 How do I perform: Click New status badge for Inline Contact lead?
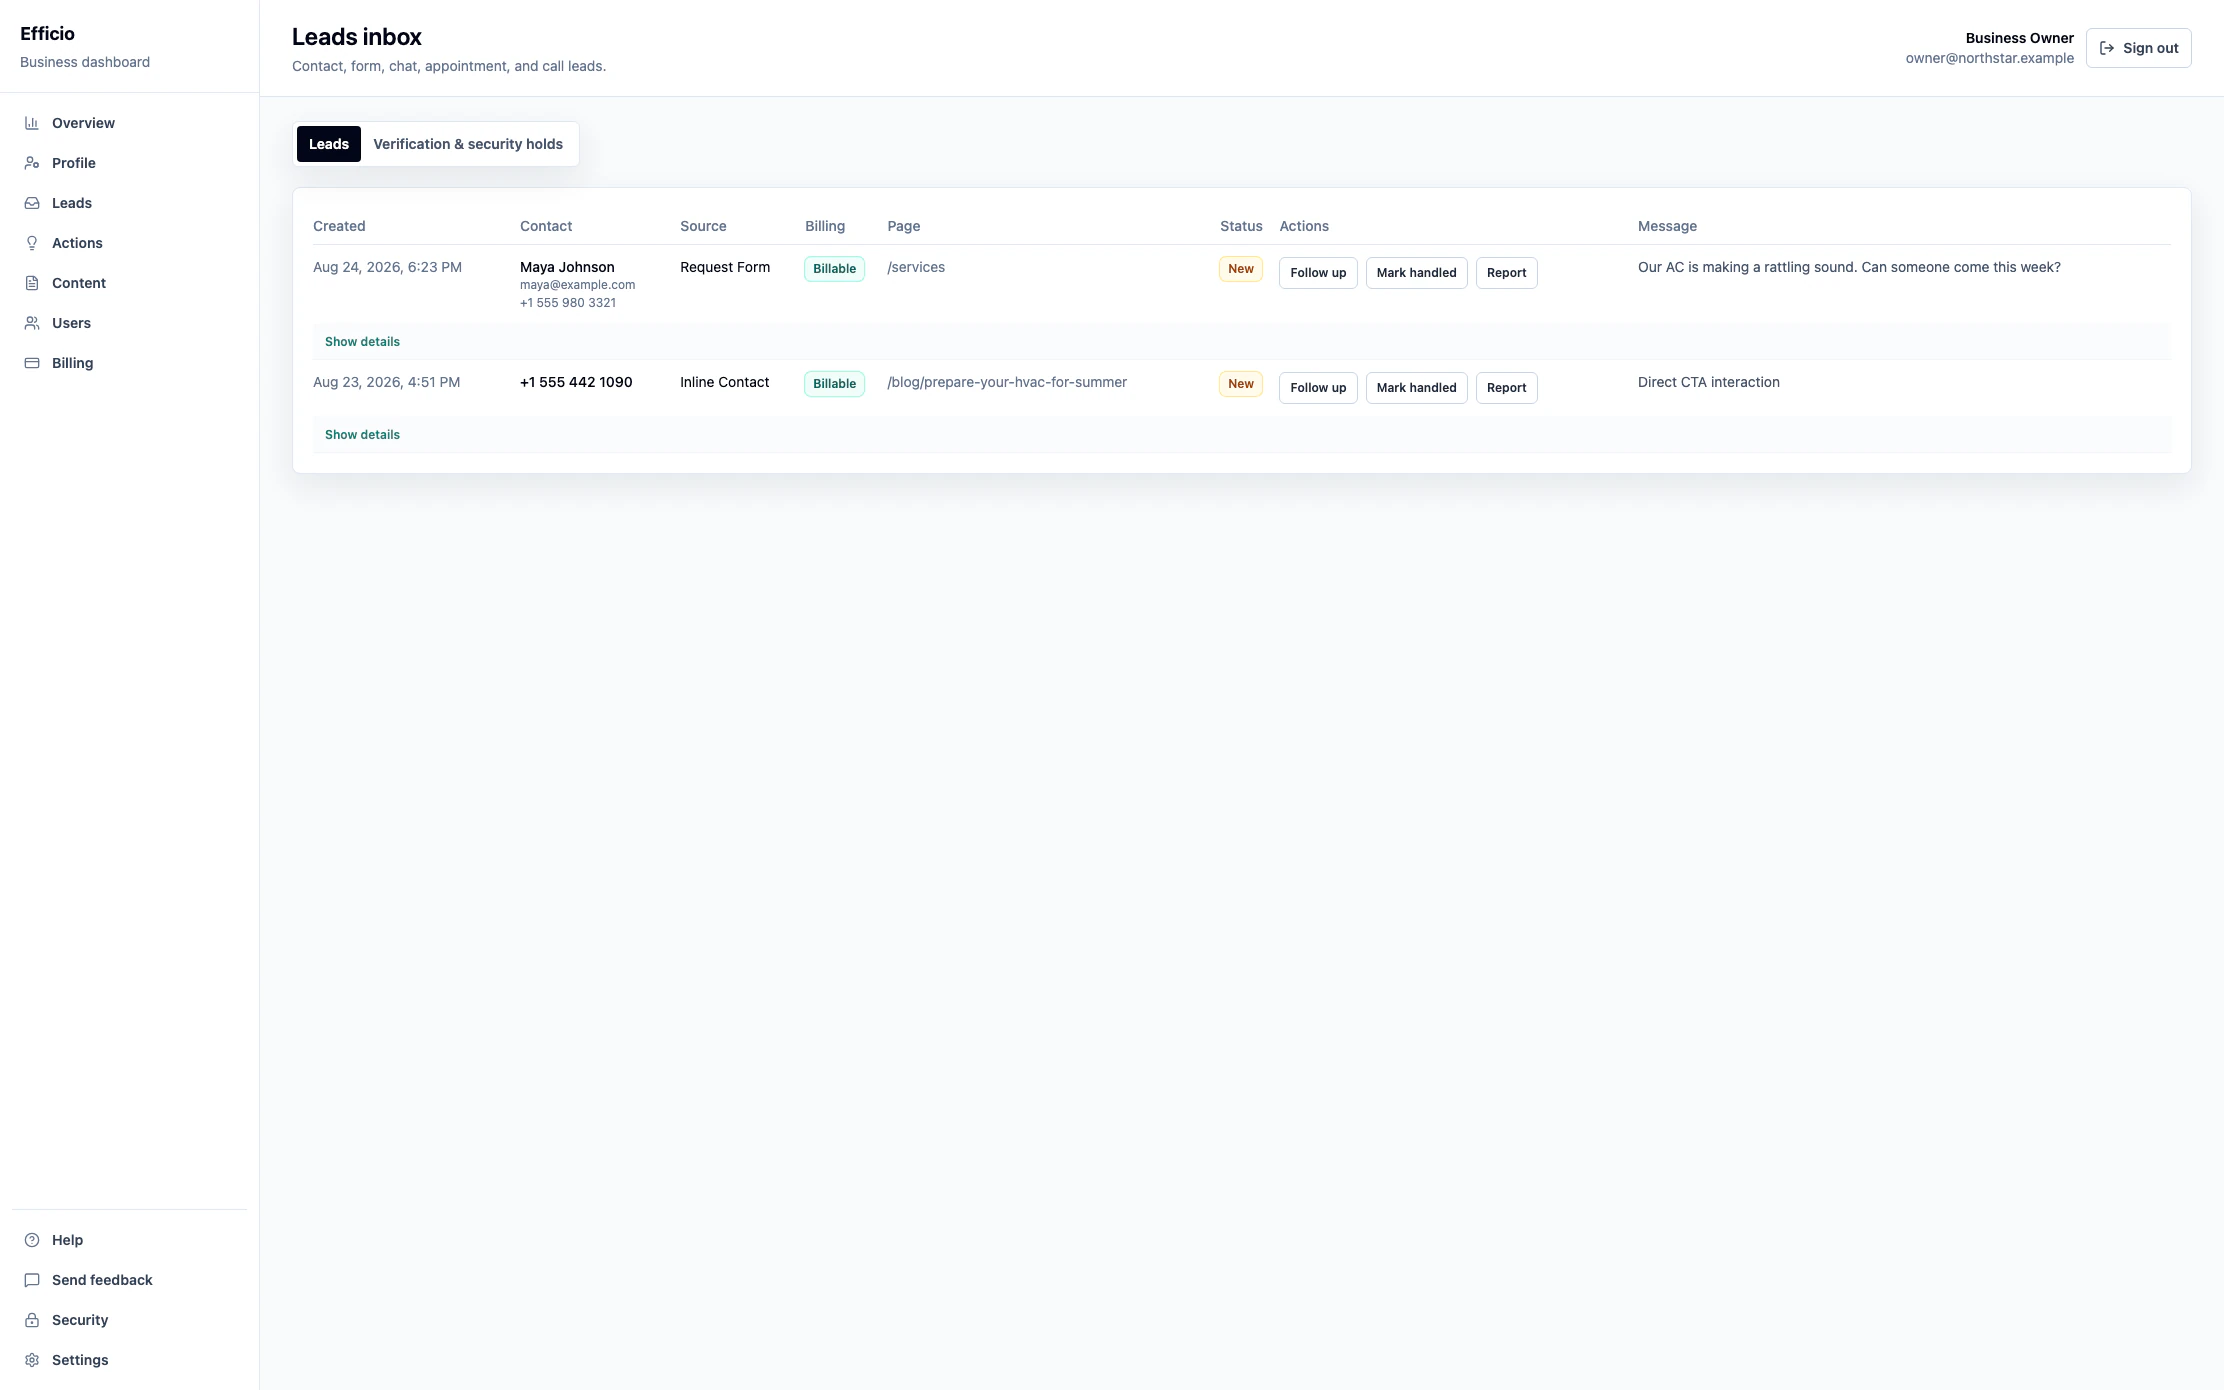[x=1240, y=384]
